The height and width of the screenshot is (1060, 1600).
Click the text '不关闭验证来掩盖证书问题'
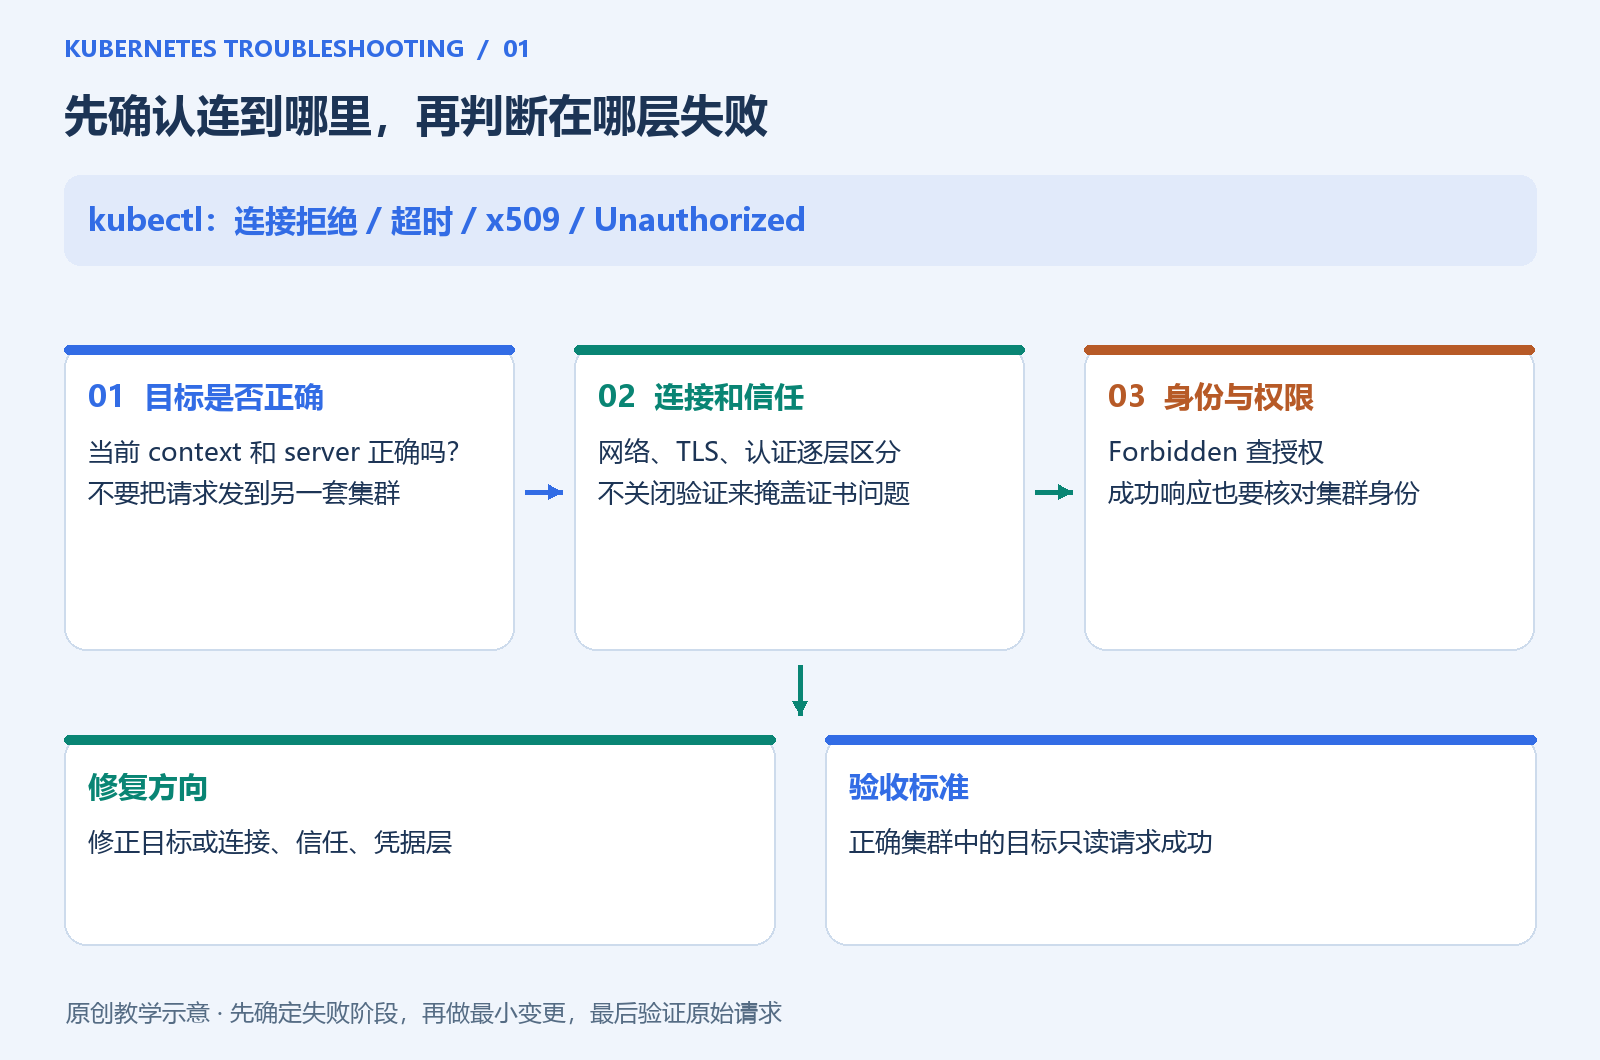[x=754, y=493]
